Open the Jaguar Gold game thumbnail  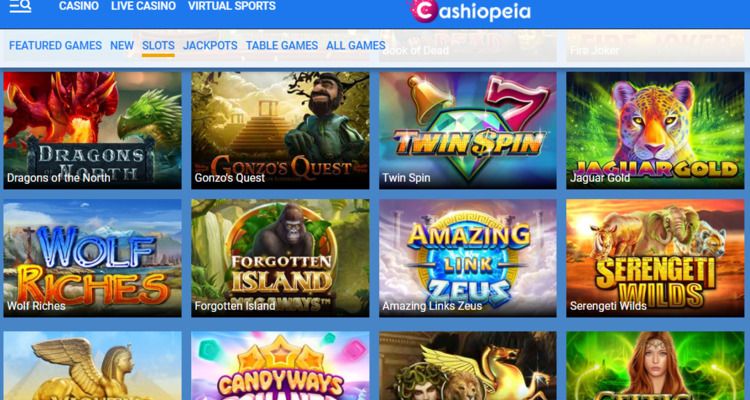coord(655,131)
